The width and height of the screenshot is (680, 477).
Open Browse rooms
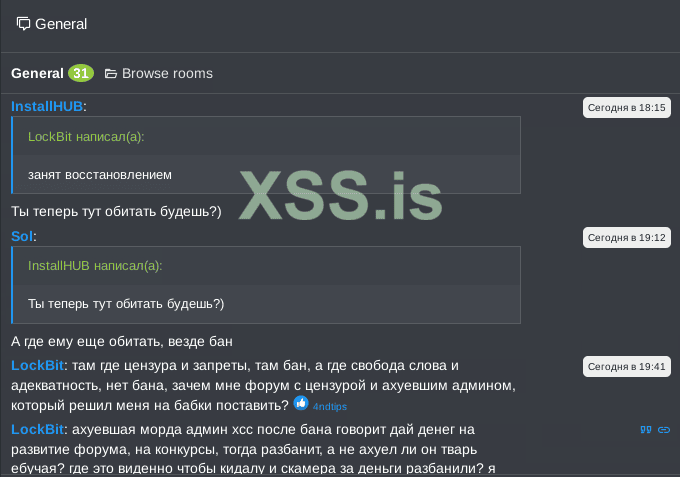(x=167, y=73)
